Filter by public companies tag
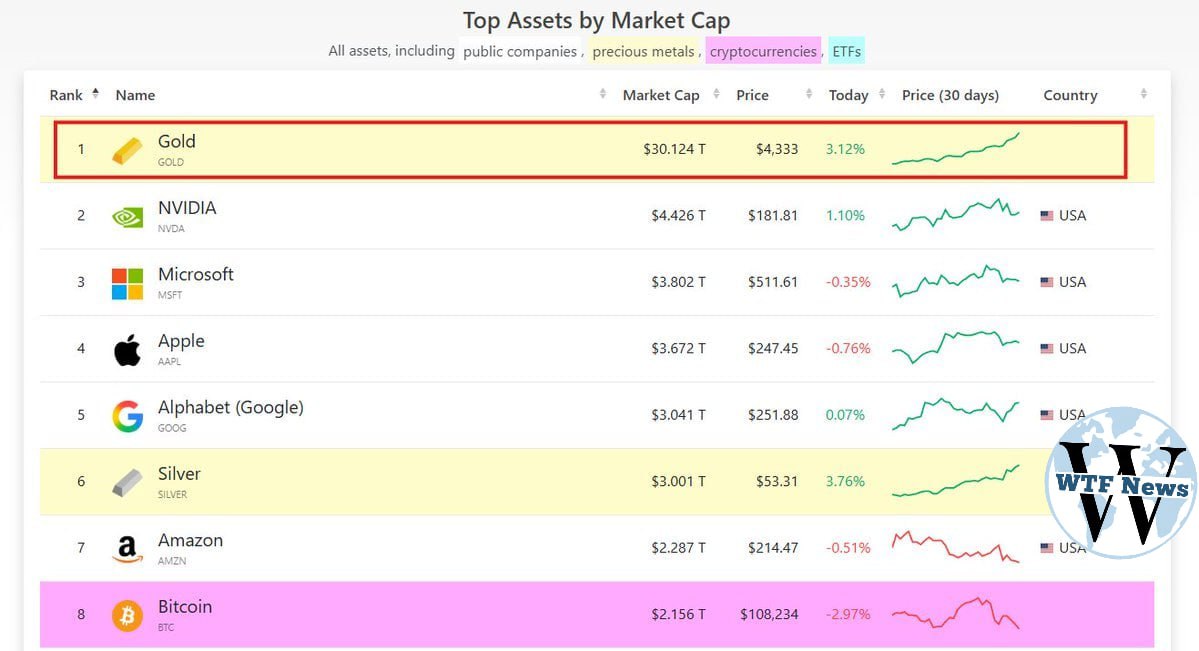Image resolution: width=1199 pixels, height=651 pixels. click(x=520, y=51)
